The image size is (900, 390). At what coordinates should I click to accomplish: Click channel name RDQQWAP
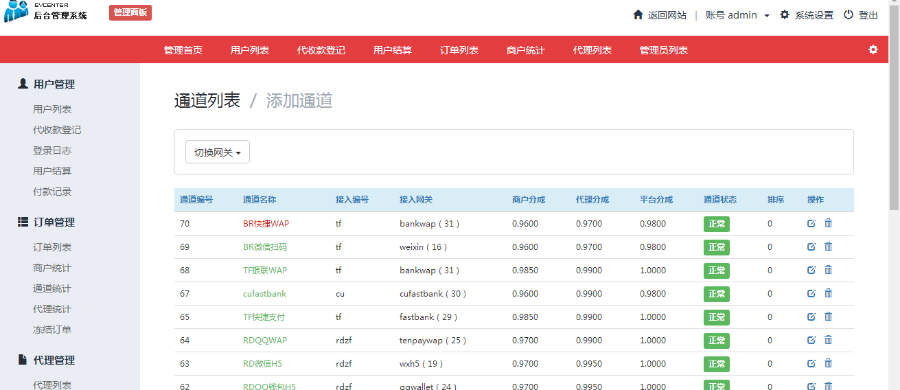(x=265, y=340)
